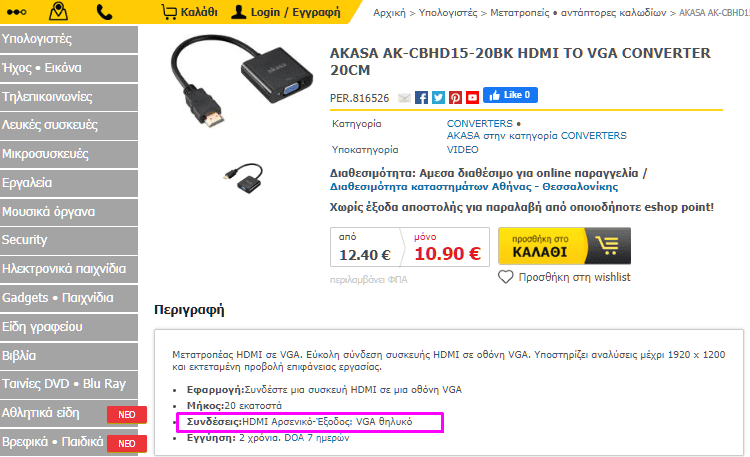The width and height of the screenshot is (750, 457).
Task: Click the CONVERTERS category link
Action: (x=479, y=123)
